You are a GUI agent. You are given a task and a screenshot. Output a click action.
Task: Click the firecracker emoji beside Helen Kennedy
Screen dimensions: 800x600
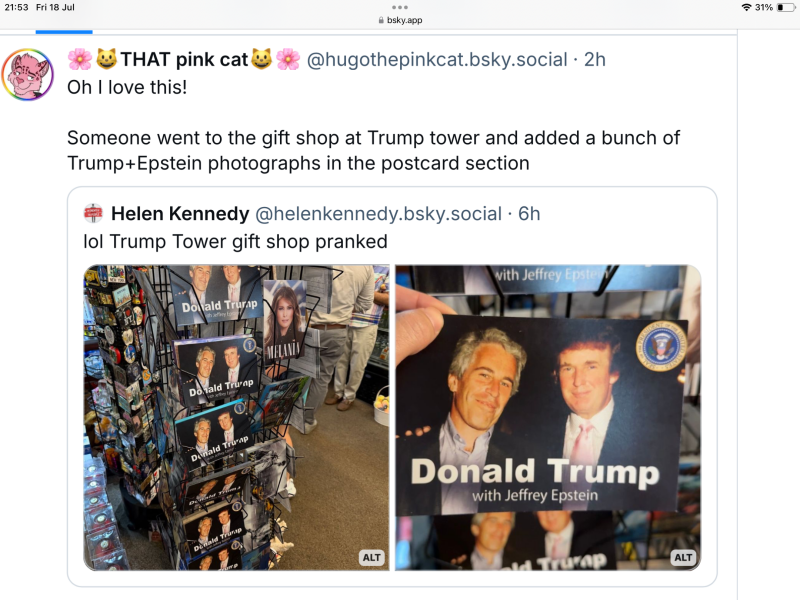coord(92,213)
